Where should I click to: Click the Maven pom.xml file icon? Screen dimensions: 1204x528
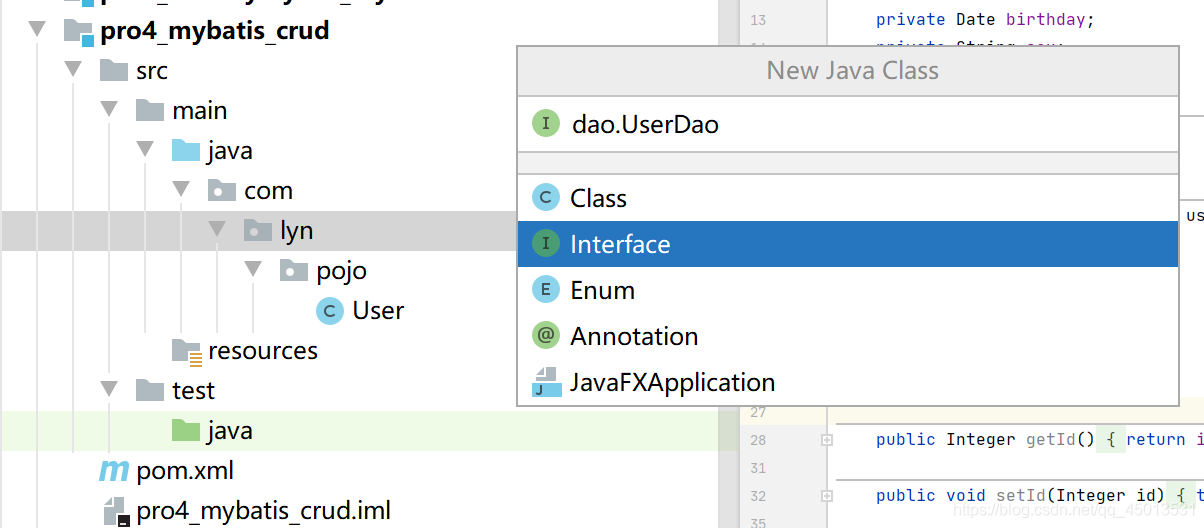(114, 470)
